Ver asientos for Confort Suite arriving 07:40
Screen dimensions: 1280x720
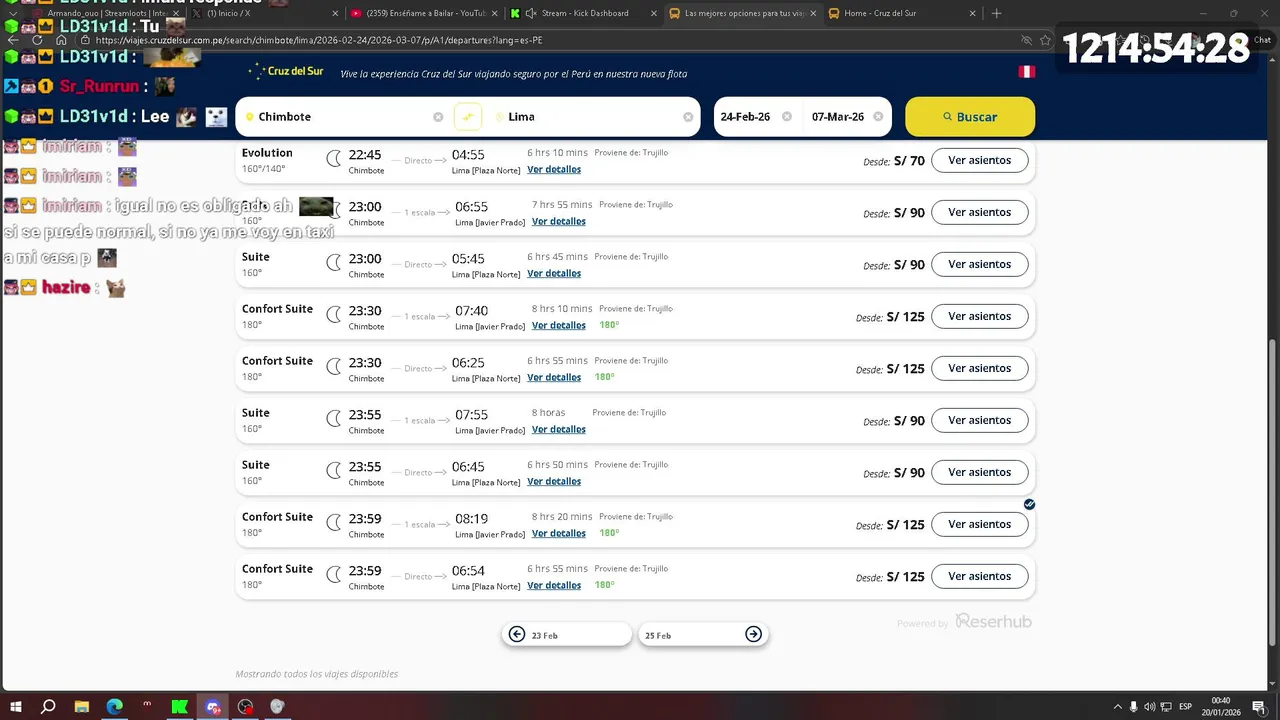pos(979,316)
